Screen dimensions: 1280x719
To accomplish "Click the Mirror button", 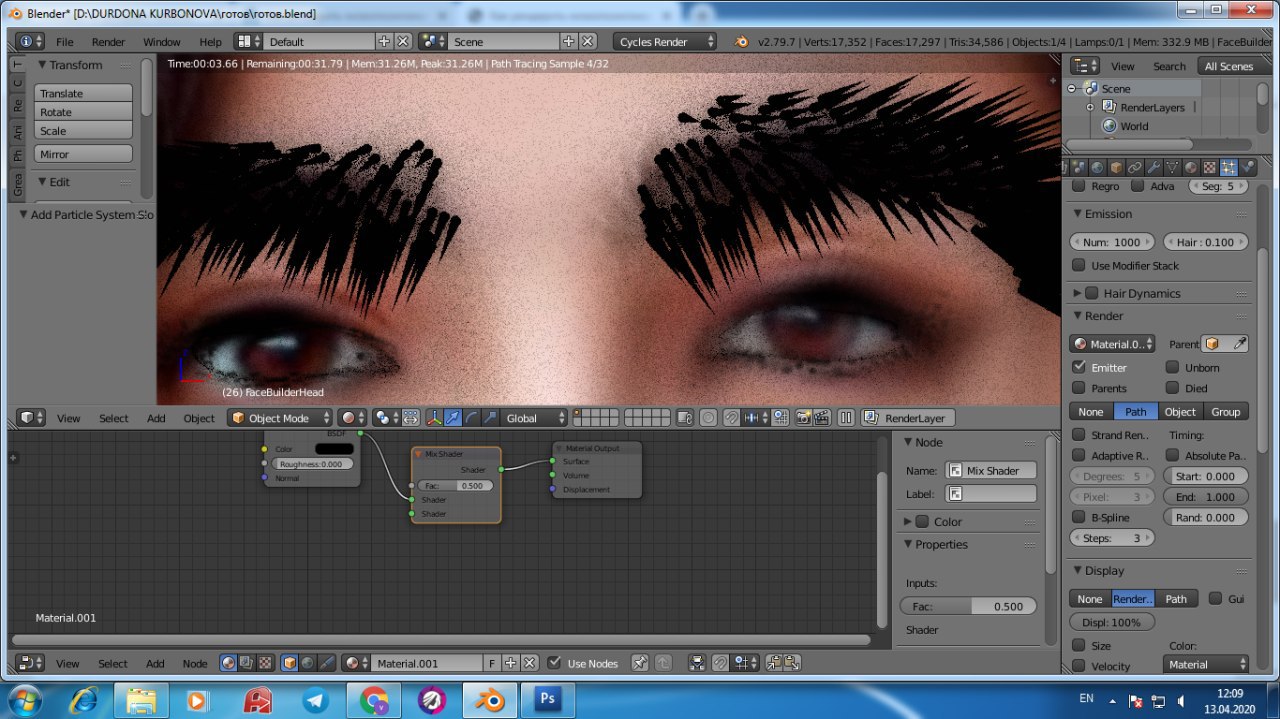I will pyautogui.click(x=84, y=155).
